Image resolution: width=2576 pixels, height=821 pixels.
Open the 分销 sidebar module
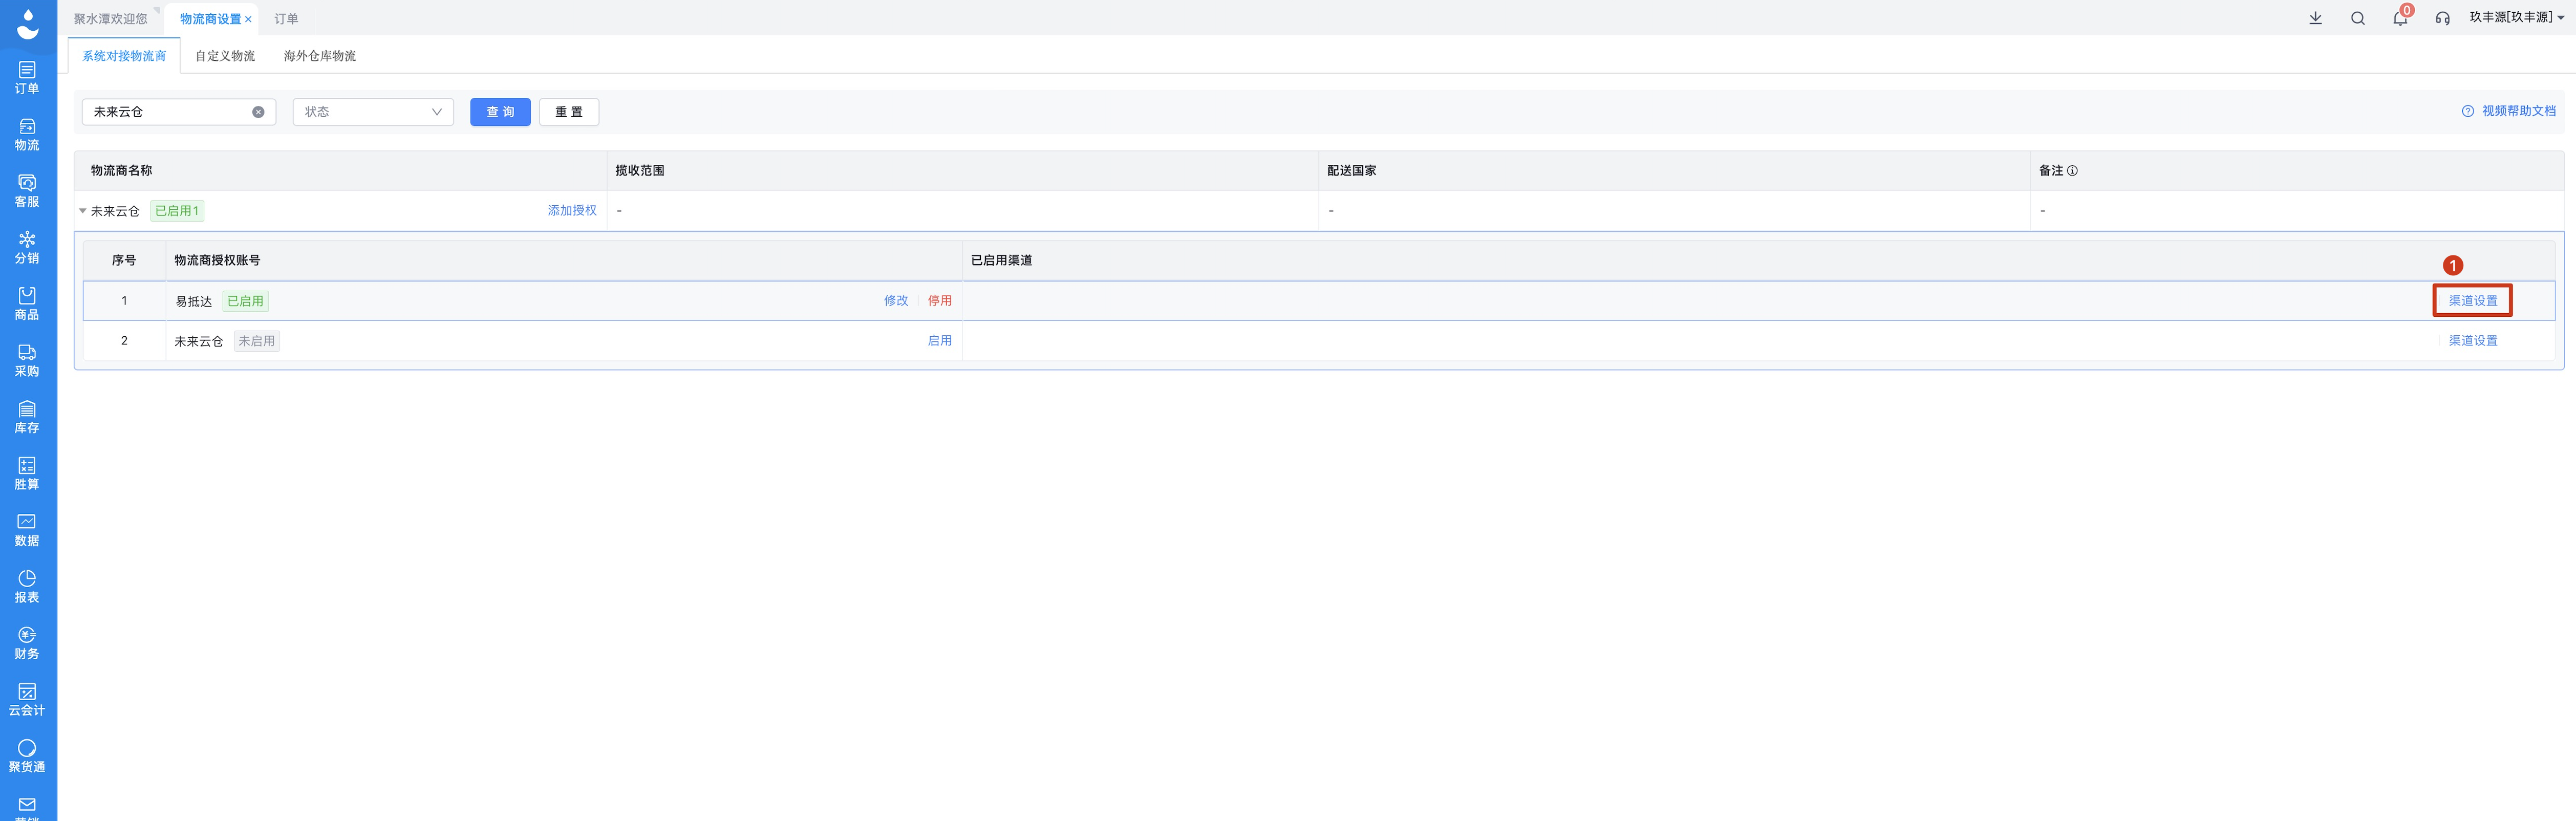tap(27, 248)
